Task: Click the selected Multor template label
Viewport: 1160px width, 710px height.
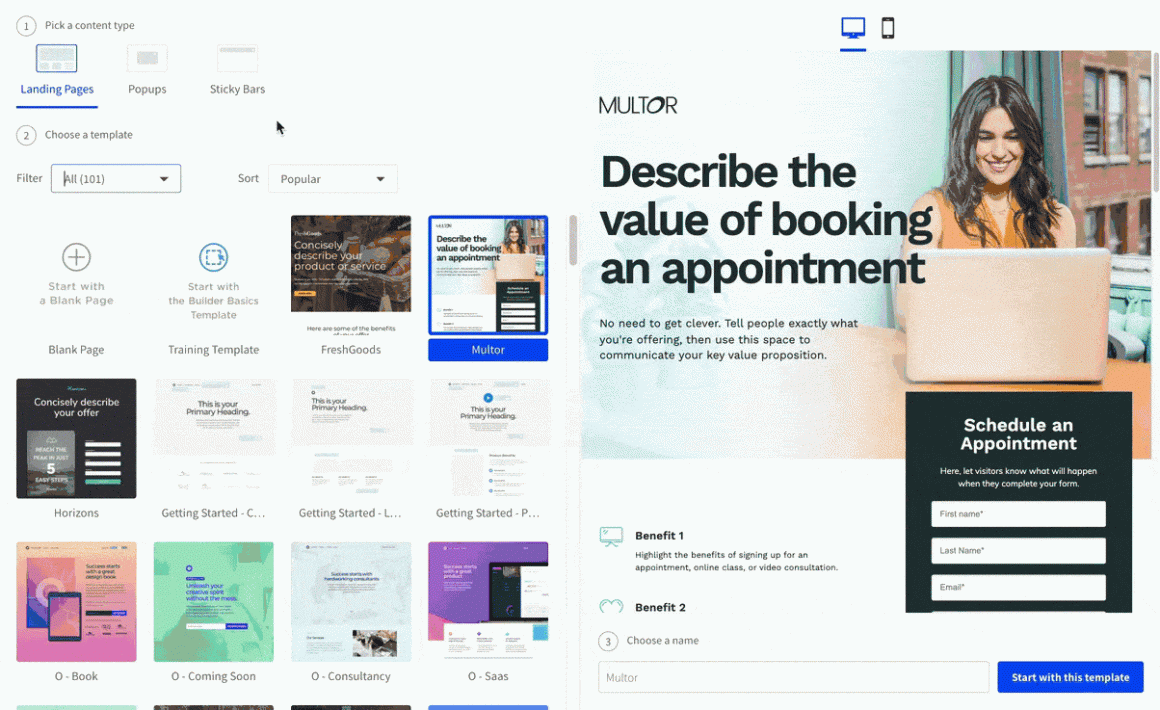Action: pos(488,350)
